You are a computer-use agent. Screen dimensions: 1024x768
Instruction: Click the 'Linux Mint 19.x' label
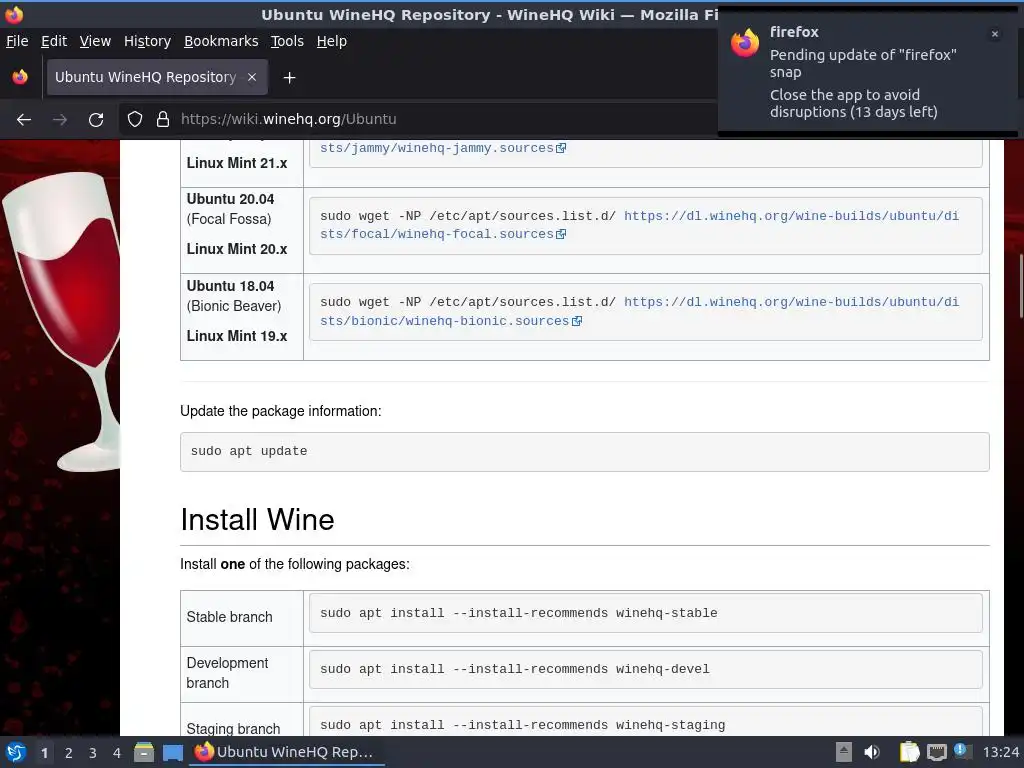pos(237,336)
